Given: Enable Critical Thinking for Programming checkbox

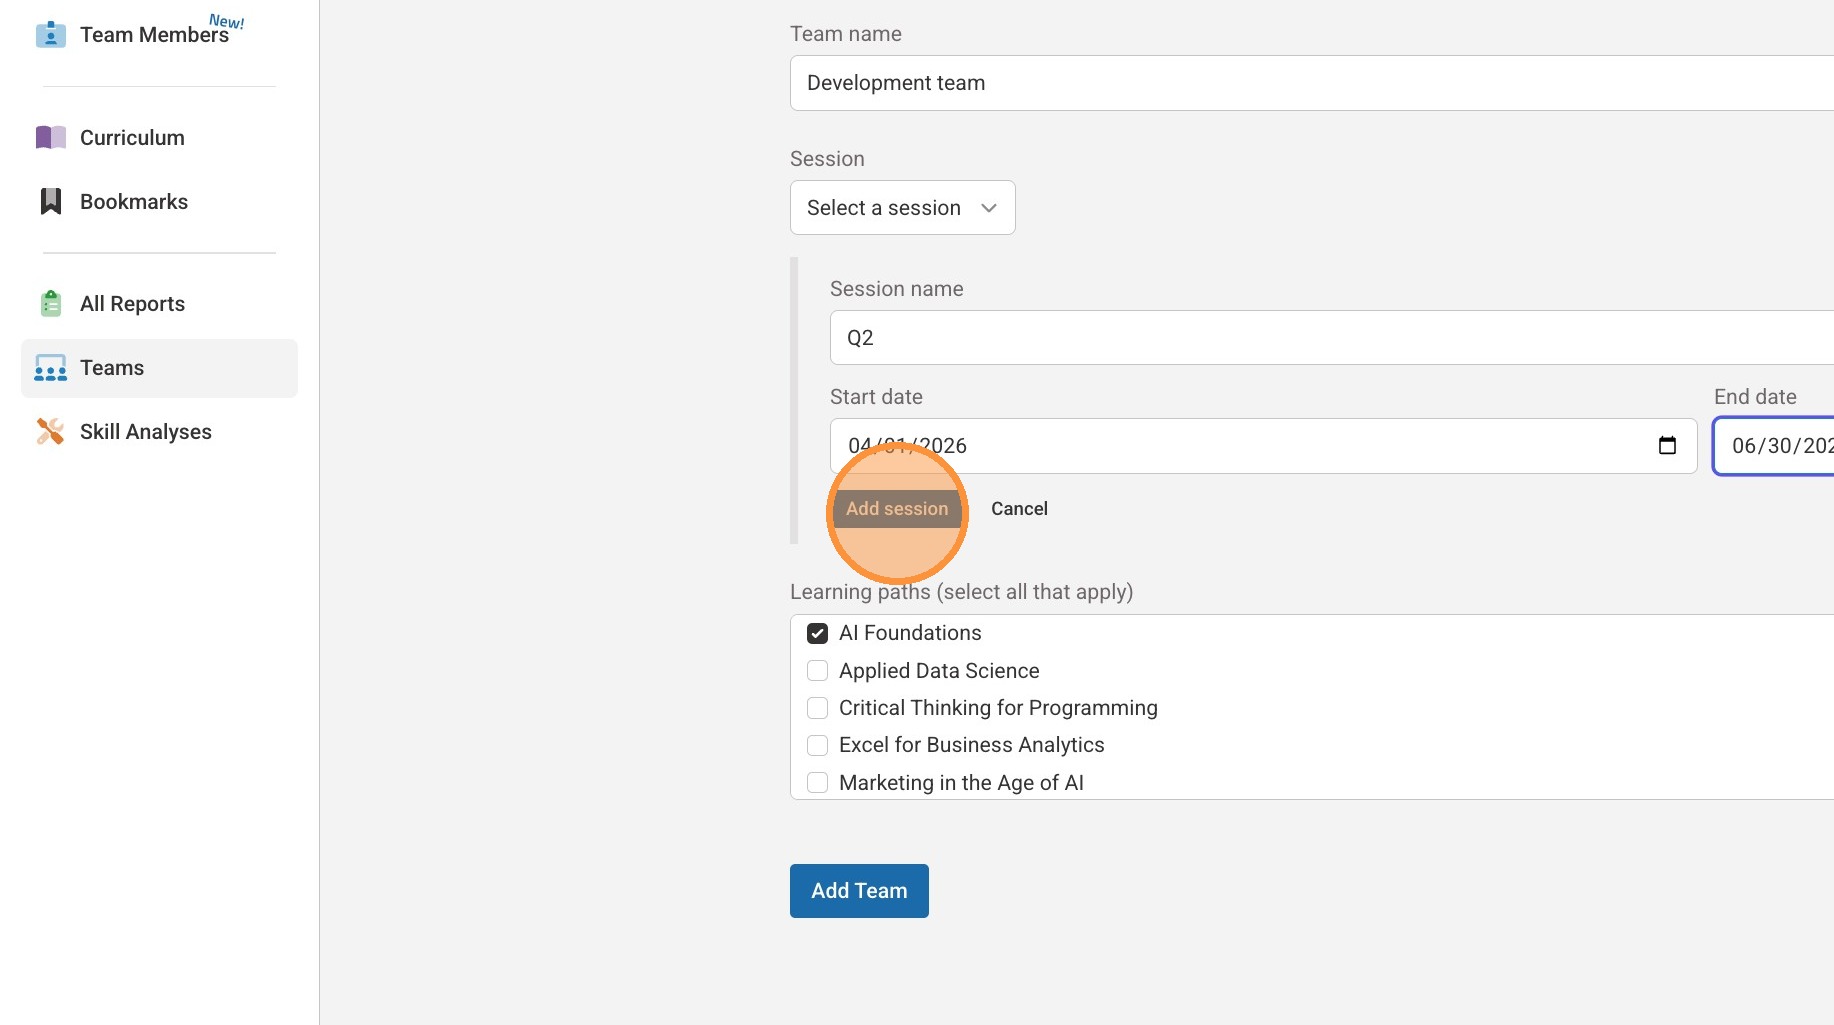Looking at the screenshot, I should [817, 708].
